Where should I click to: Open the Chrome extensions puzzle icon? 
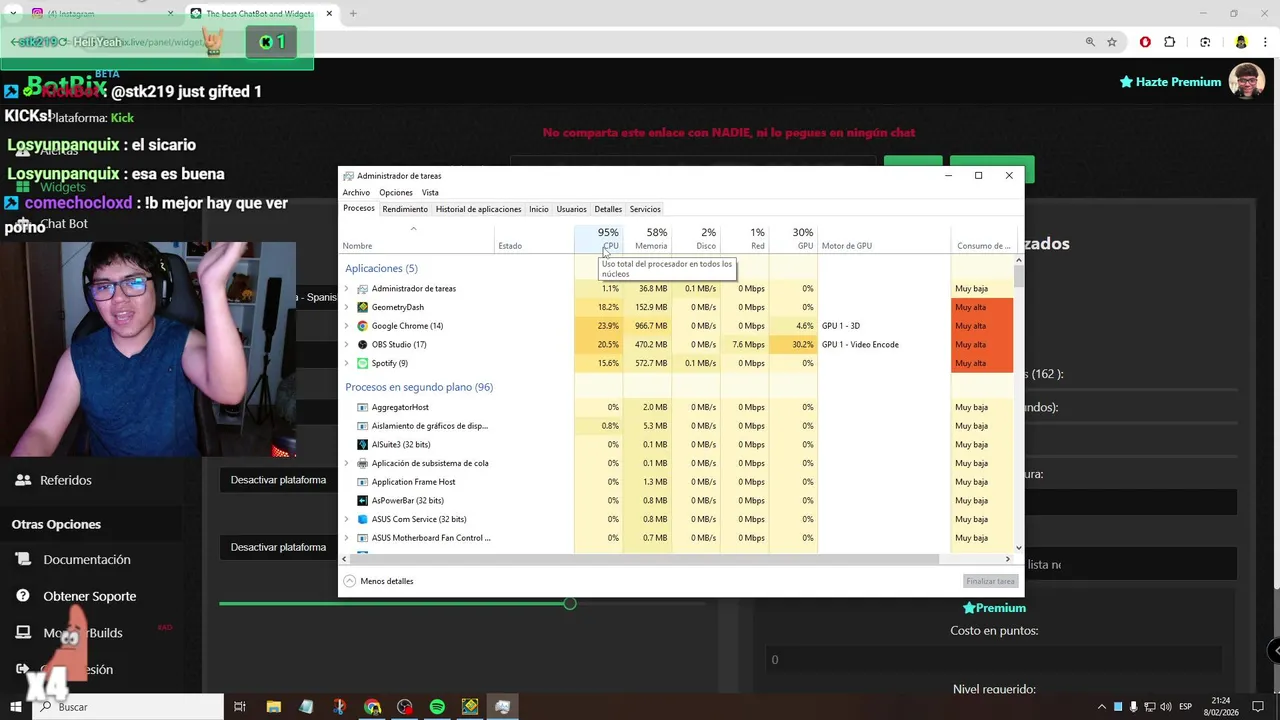pos(1170,42)
